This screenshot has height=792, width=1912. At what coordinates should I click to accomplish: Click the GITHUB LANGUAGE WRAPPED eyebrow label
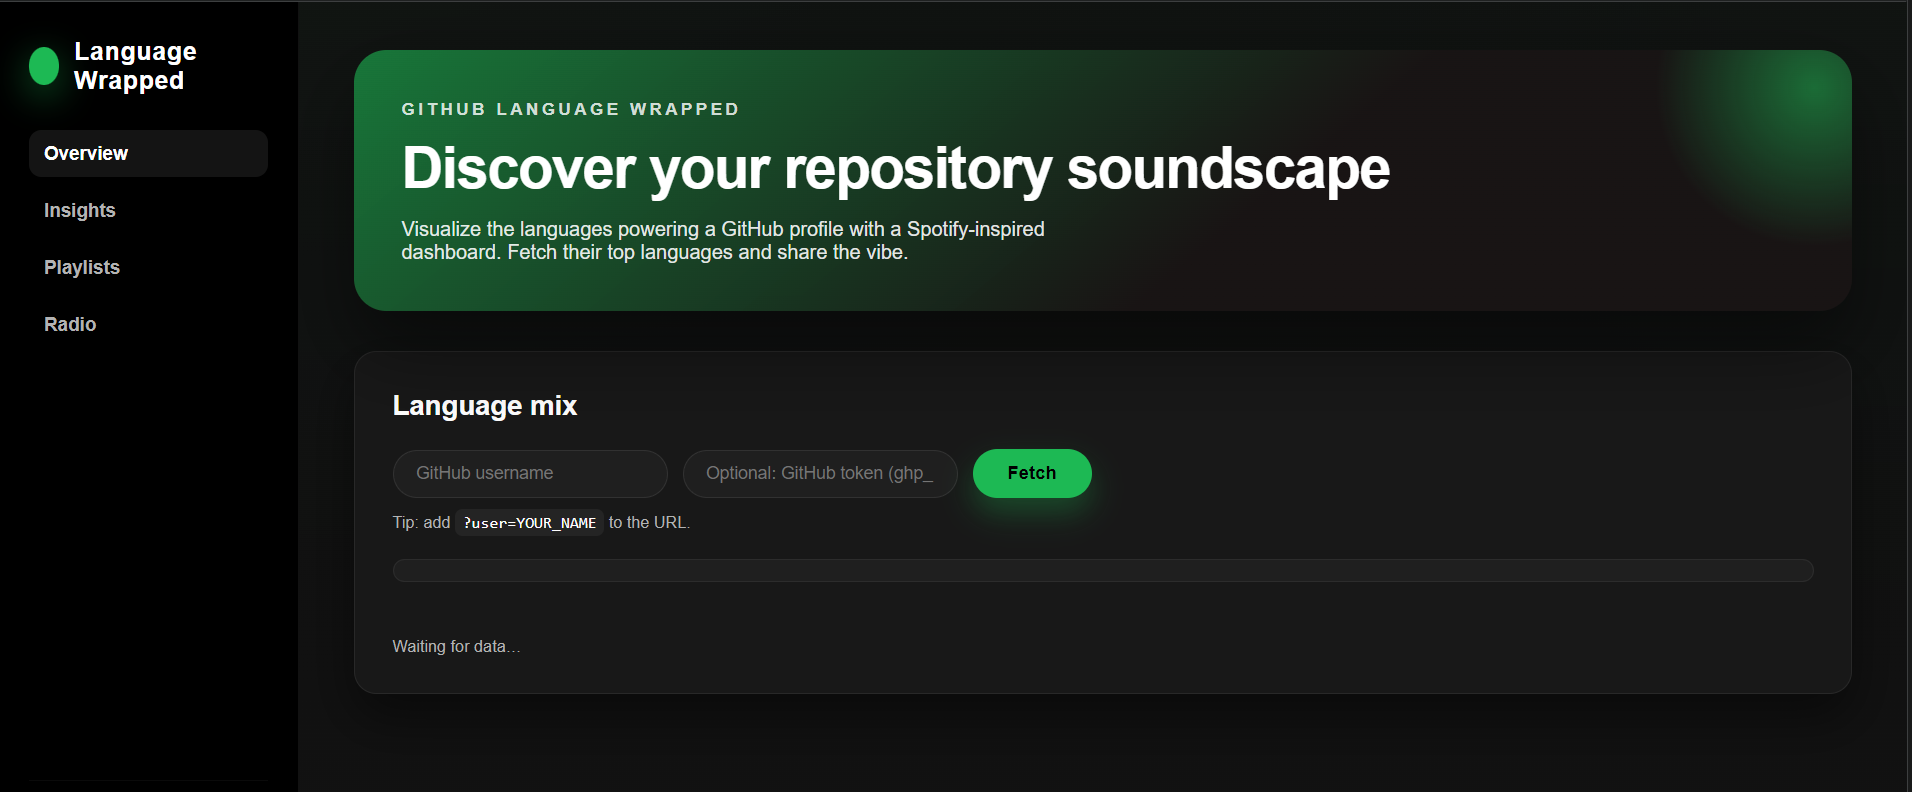click(x=570, y=109)
